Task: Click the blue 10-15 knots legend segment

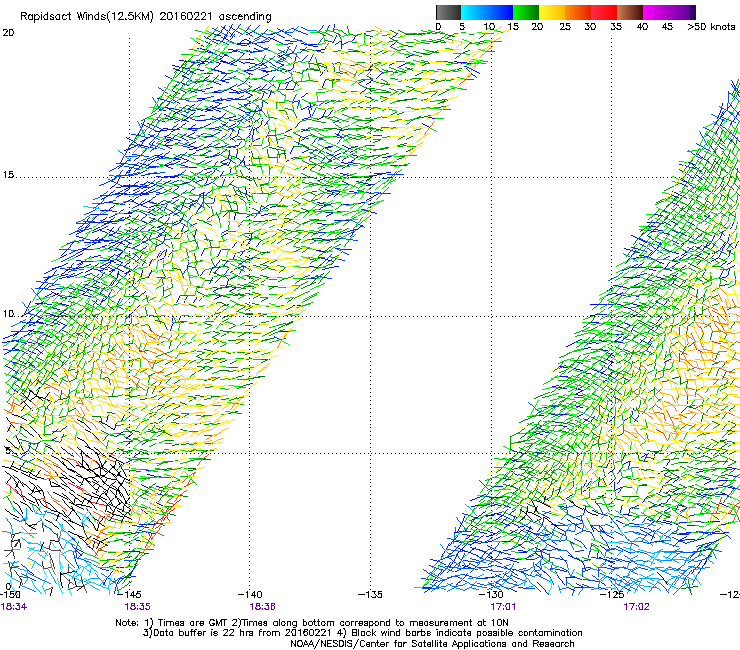Action: pyautogui.click(x=500, y=12)
